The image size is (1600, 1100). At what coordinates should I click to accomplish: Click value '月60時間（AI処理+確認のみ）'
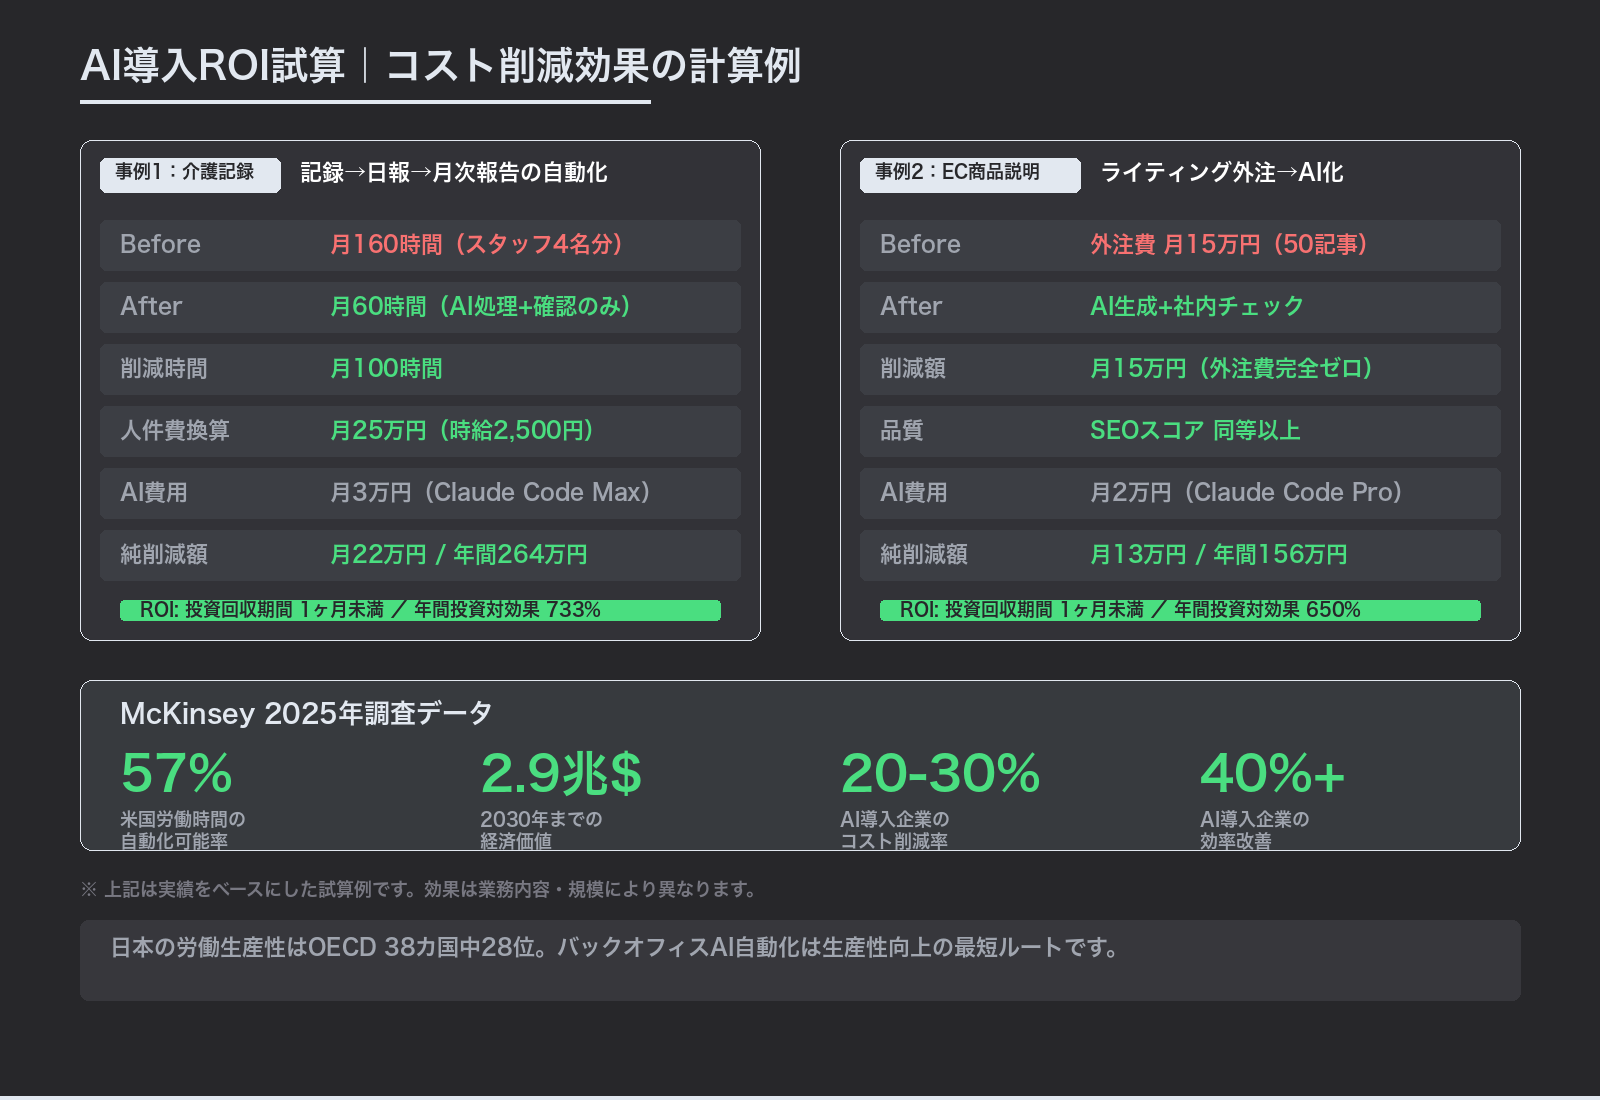480,307
